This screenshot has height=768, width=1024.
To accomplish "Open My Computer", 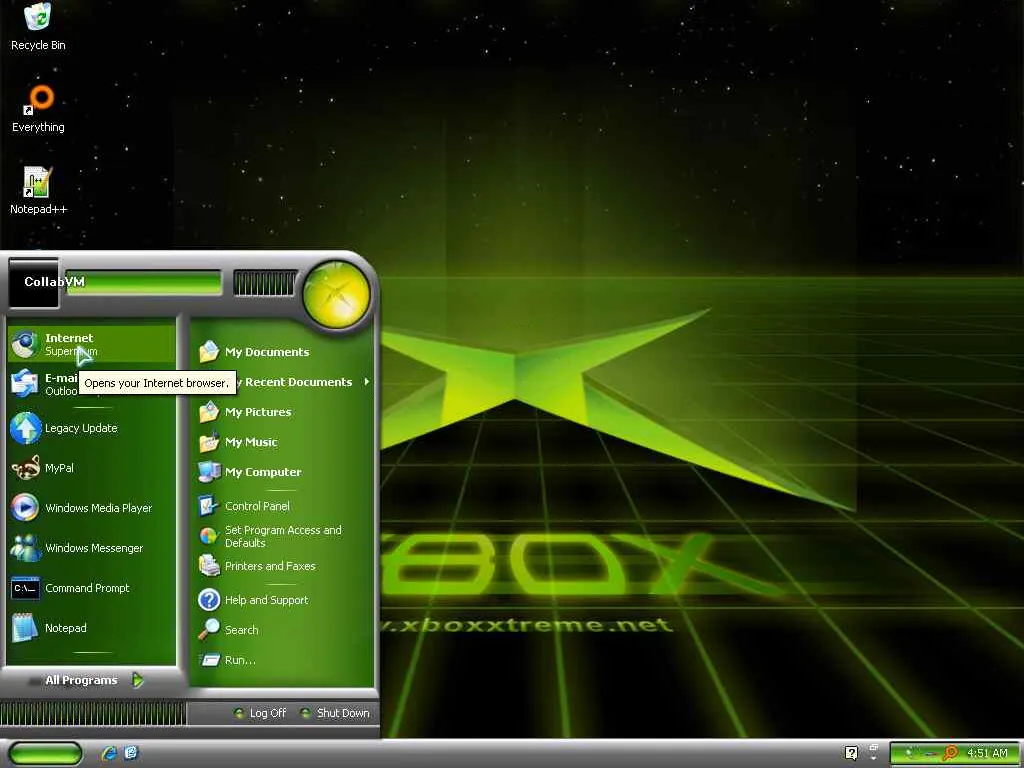I will pos(282,472).
